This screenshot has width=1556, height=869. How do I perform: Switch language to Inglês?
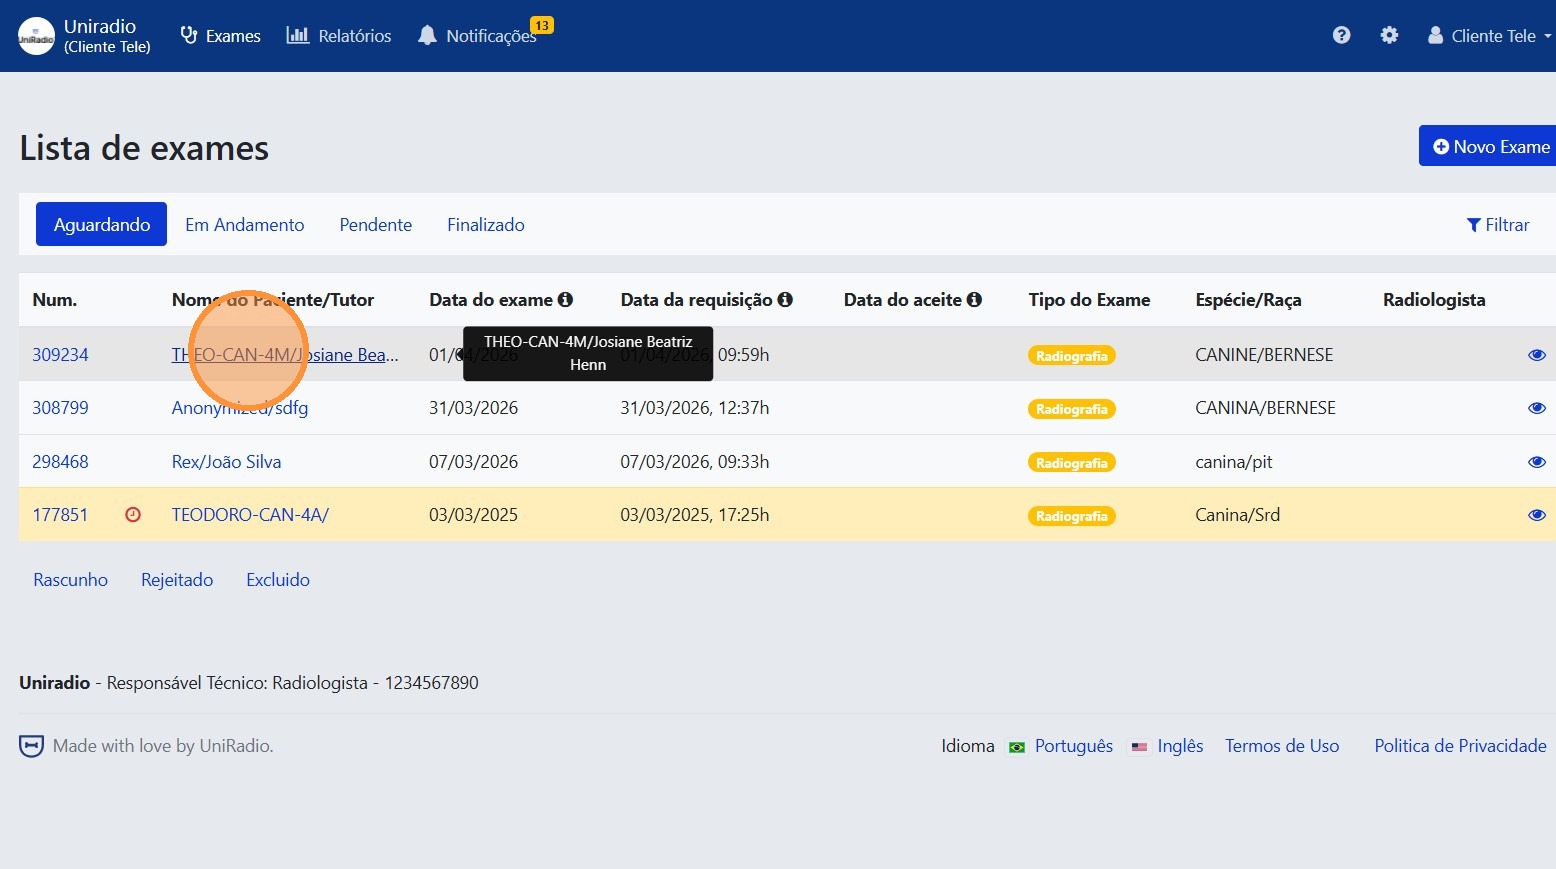click(x=1179, y=746)
